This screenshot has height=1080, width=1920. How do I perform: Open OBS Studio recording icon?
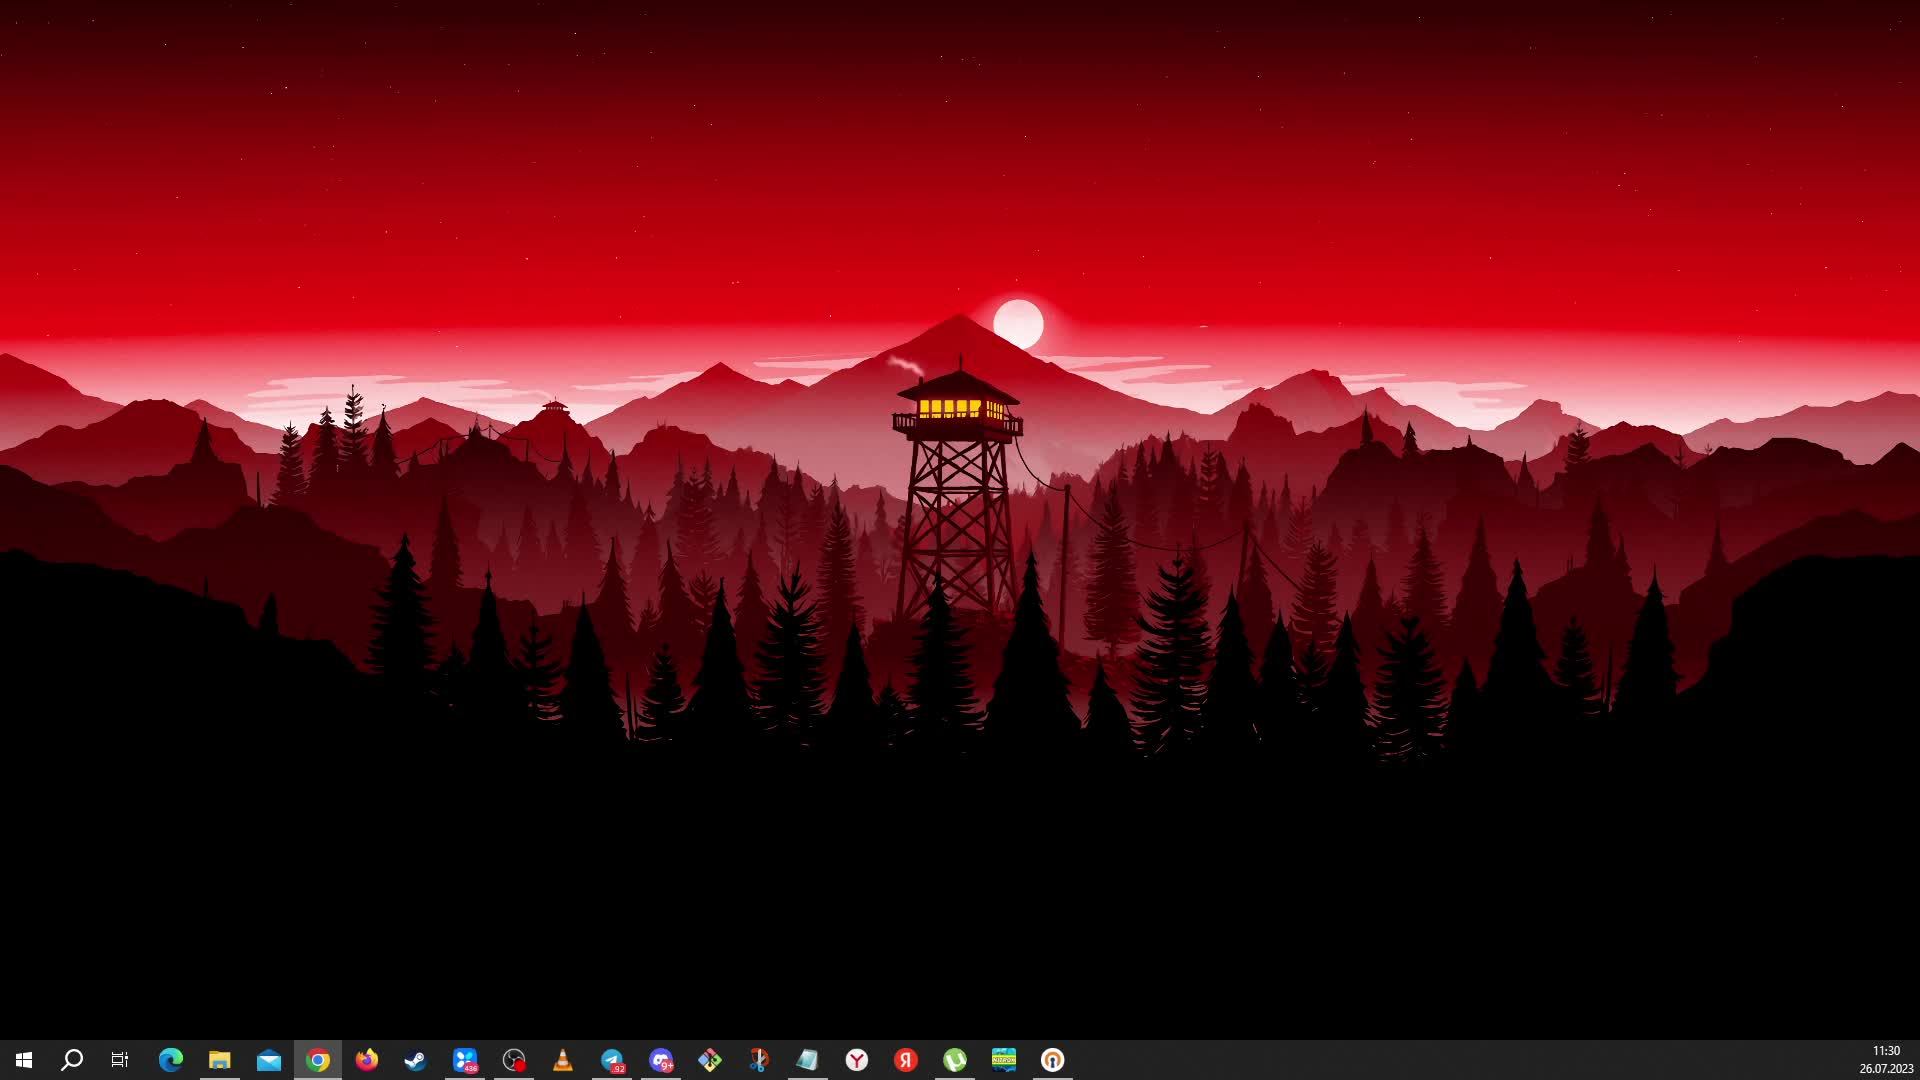(x=514, y=1060)
